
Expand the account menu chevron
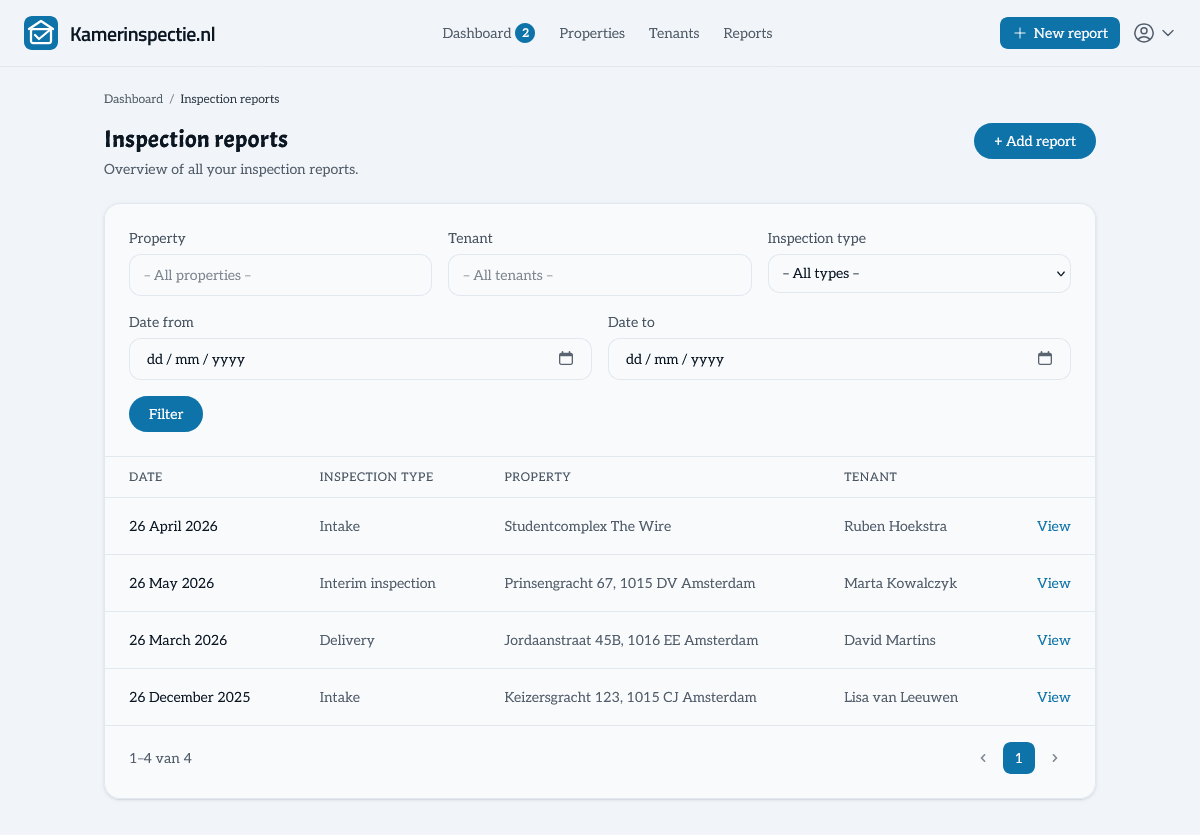(1168, 33)
